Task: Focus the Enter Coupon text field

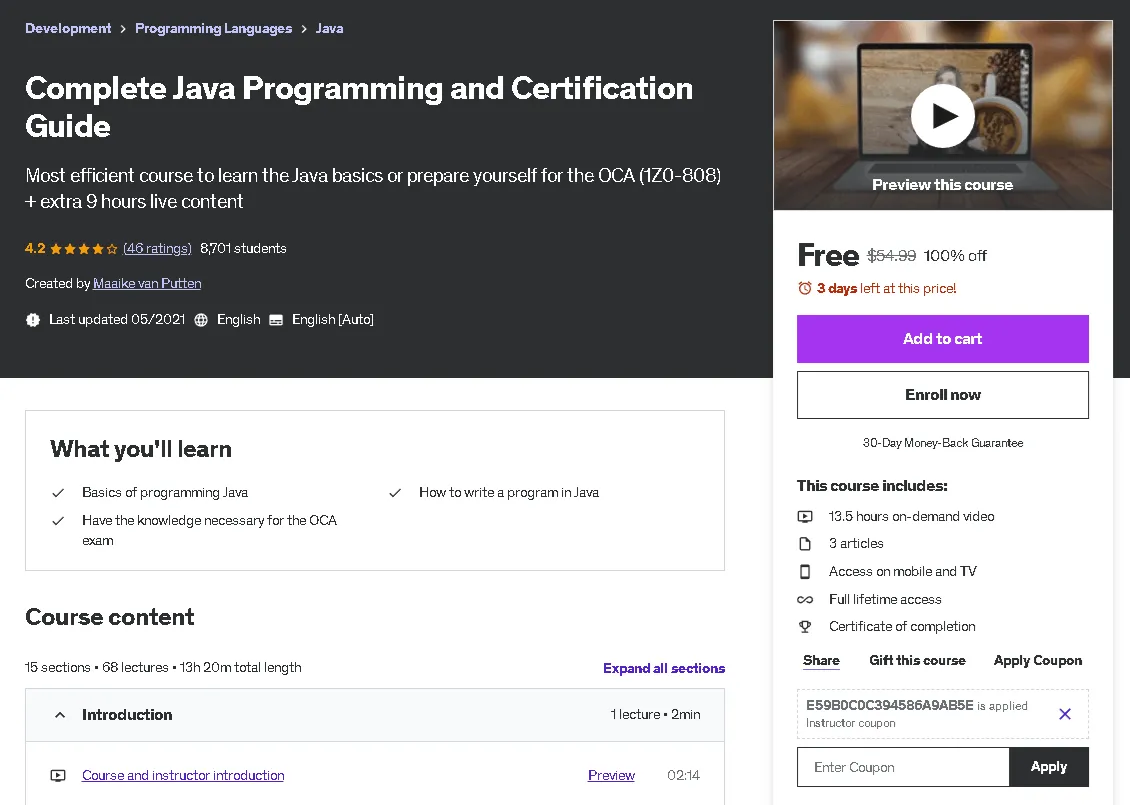Action: [902, 767]
